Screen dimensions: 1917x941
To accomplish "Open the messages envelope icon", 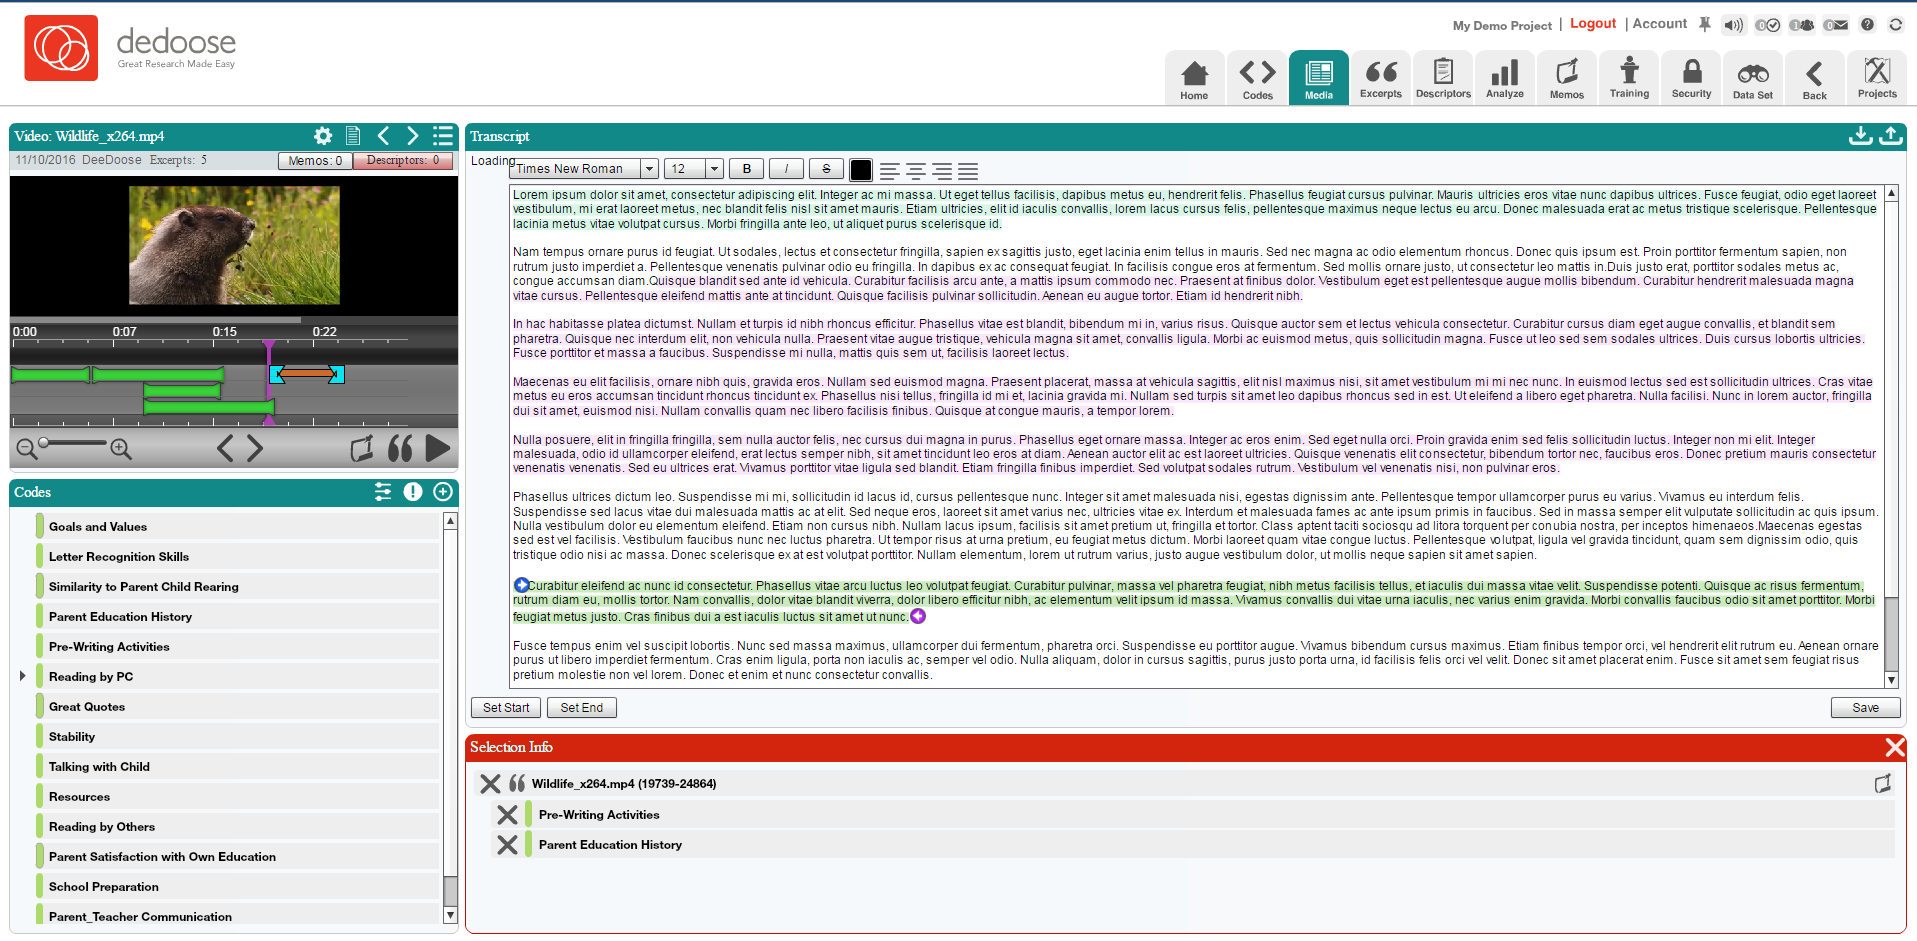I will tap(1836, 25).
